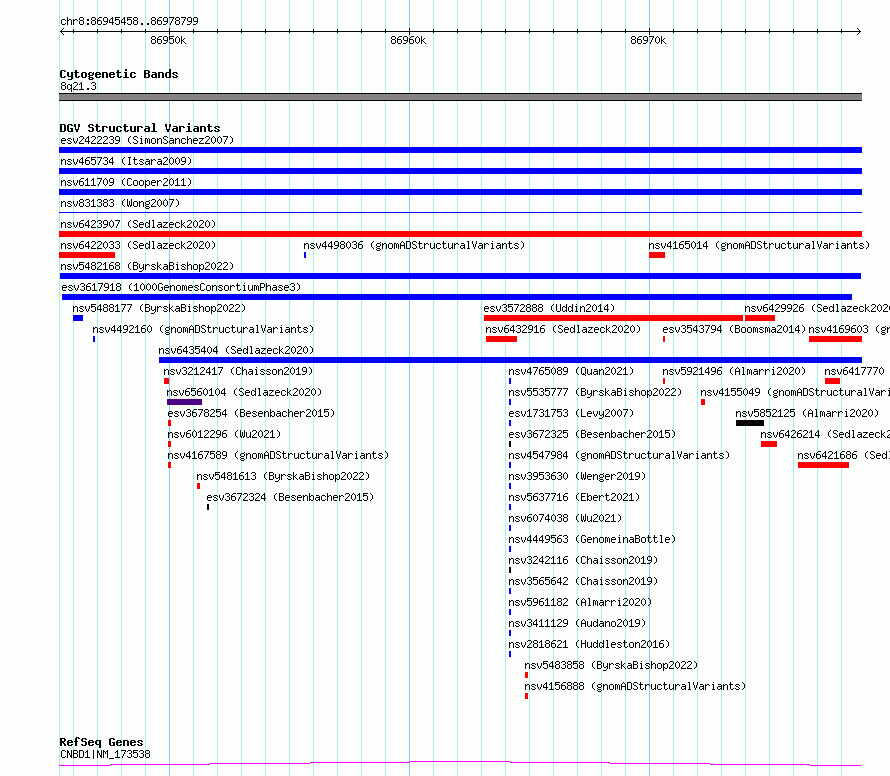Select the nsv6423907 (Sedlazeck2020) red bar
Viewport: 890px width, 776px height.
(x=460, y=234)
